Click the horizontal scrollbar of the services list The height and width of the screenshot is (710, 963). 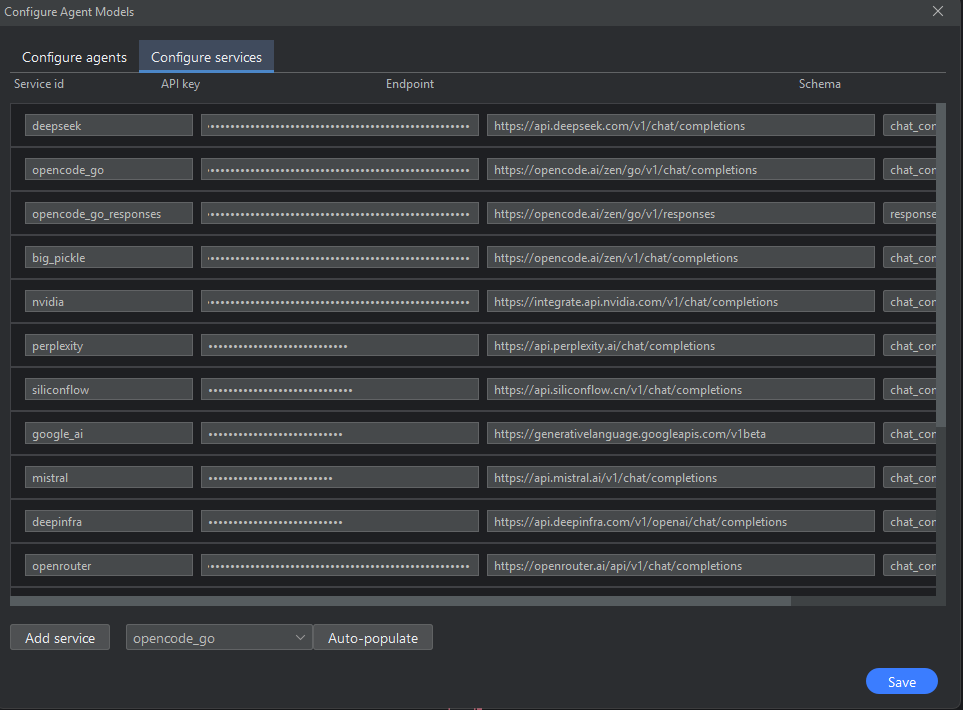pos(400,601)
